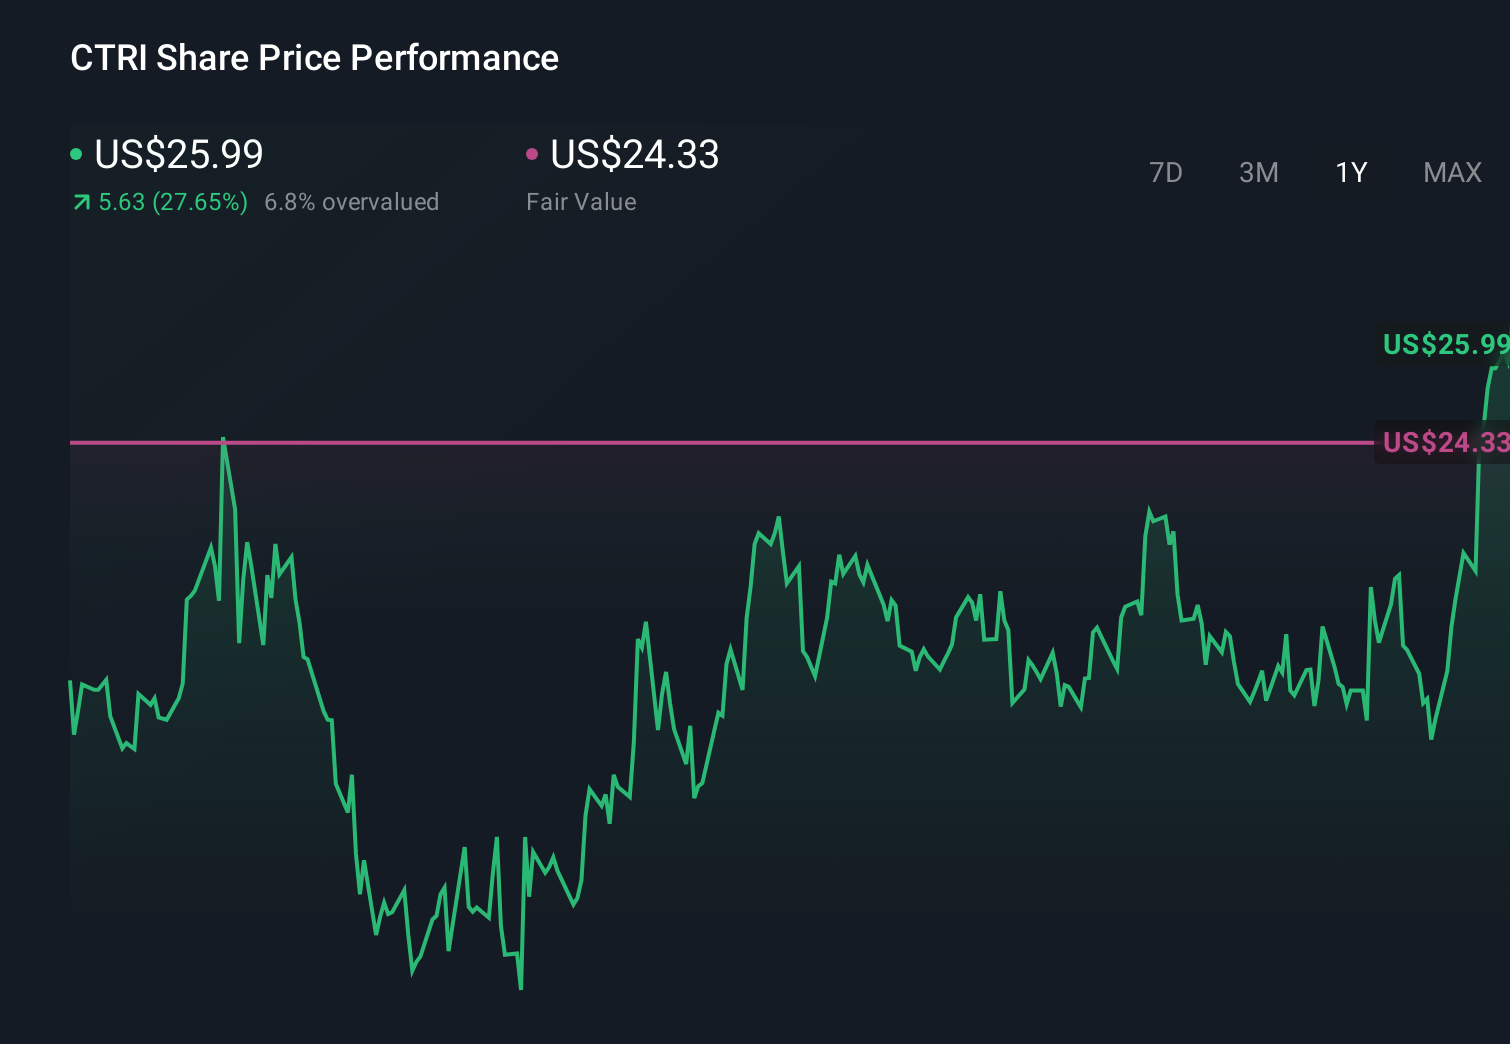Click the pink Fair Value legend dot
The height and width of the screenshot is (1044, 1510).
[533, 153]
